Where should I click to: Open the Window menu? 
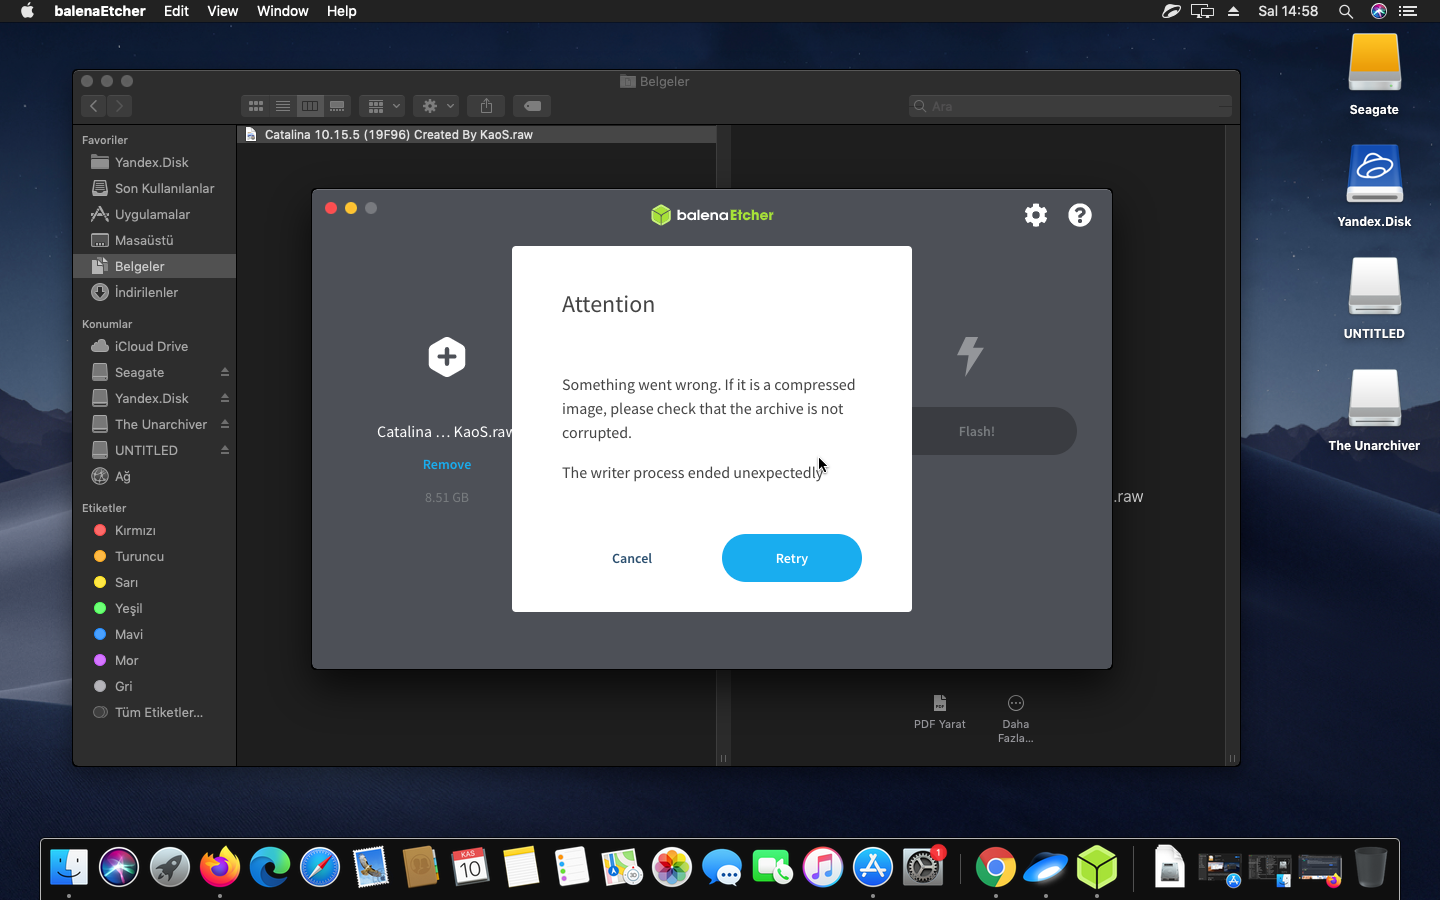[282, 11]
